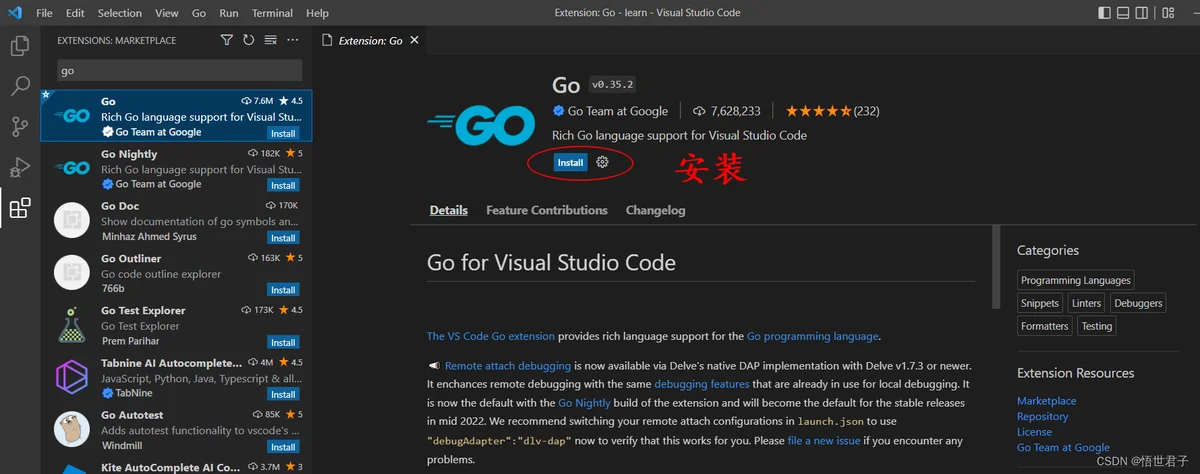Viewport: 1200px width, 474px height.
Task: Open Go Team at Google publisher link
Action: [x=618, y=111]
